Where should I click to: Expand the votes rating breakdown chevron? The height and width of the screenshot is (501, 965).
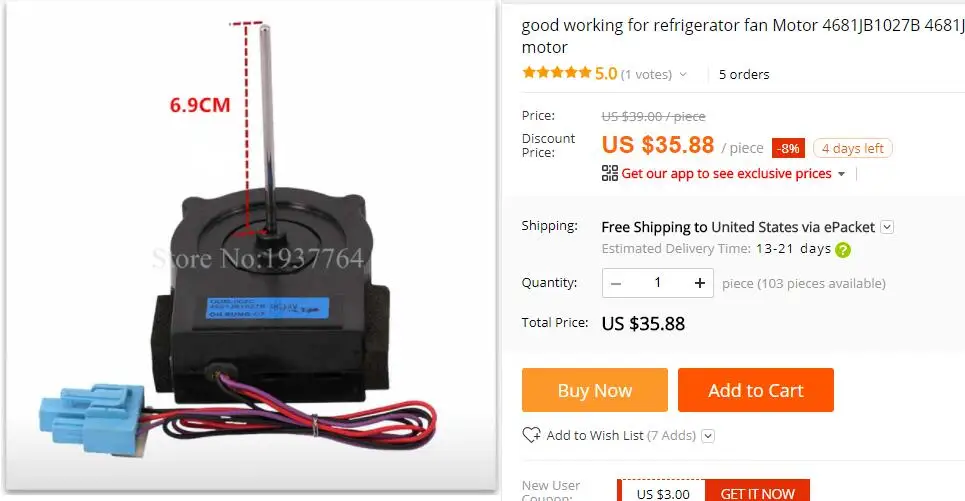(x=683, y=74)
